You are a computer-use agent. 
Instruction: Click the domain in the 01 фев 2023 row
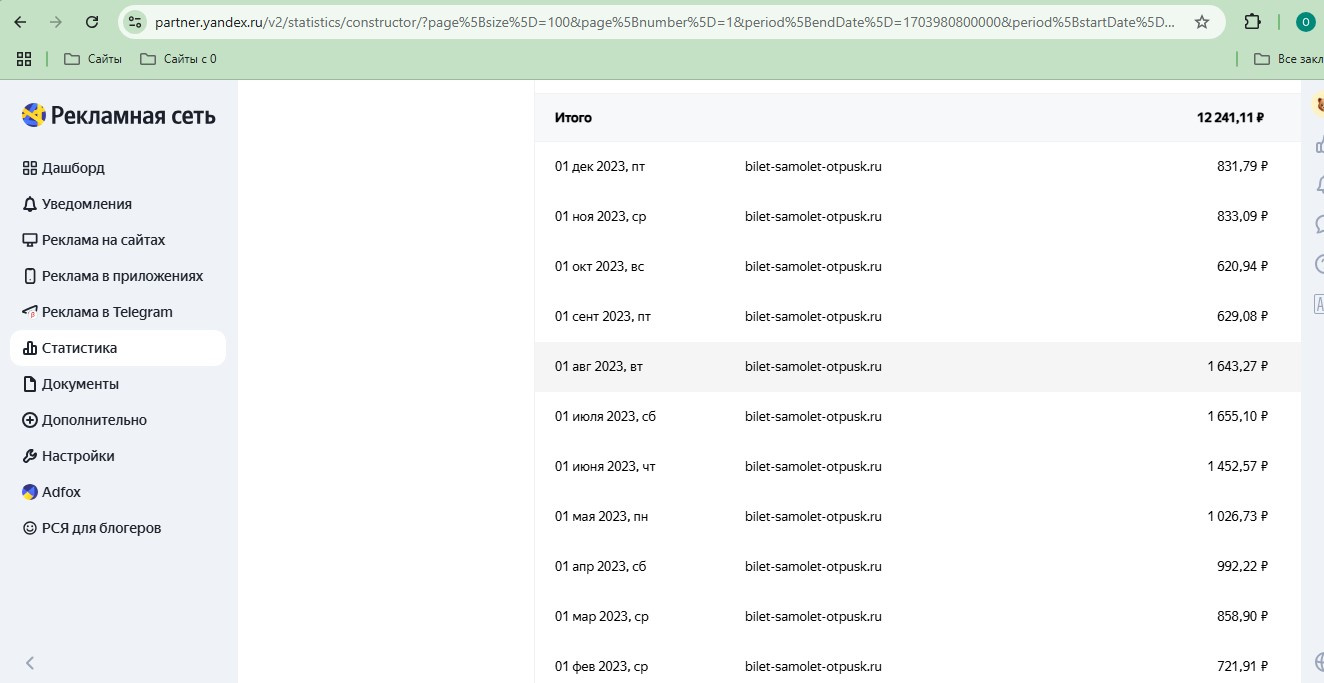[x=813, y=667]
